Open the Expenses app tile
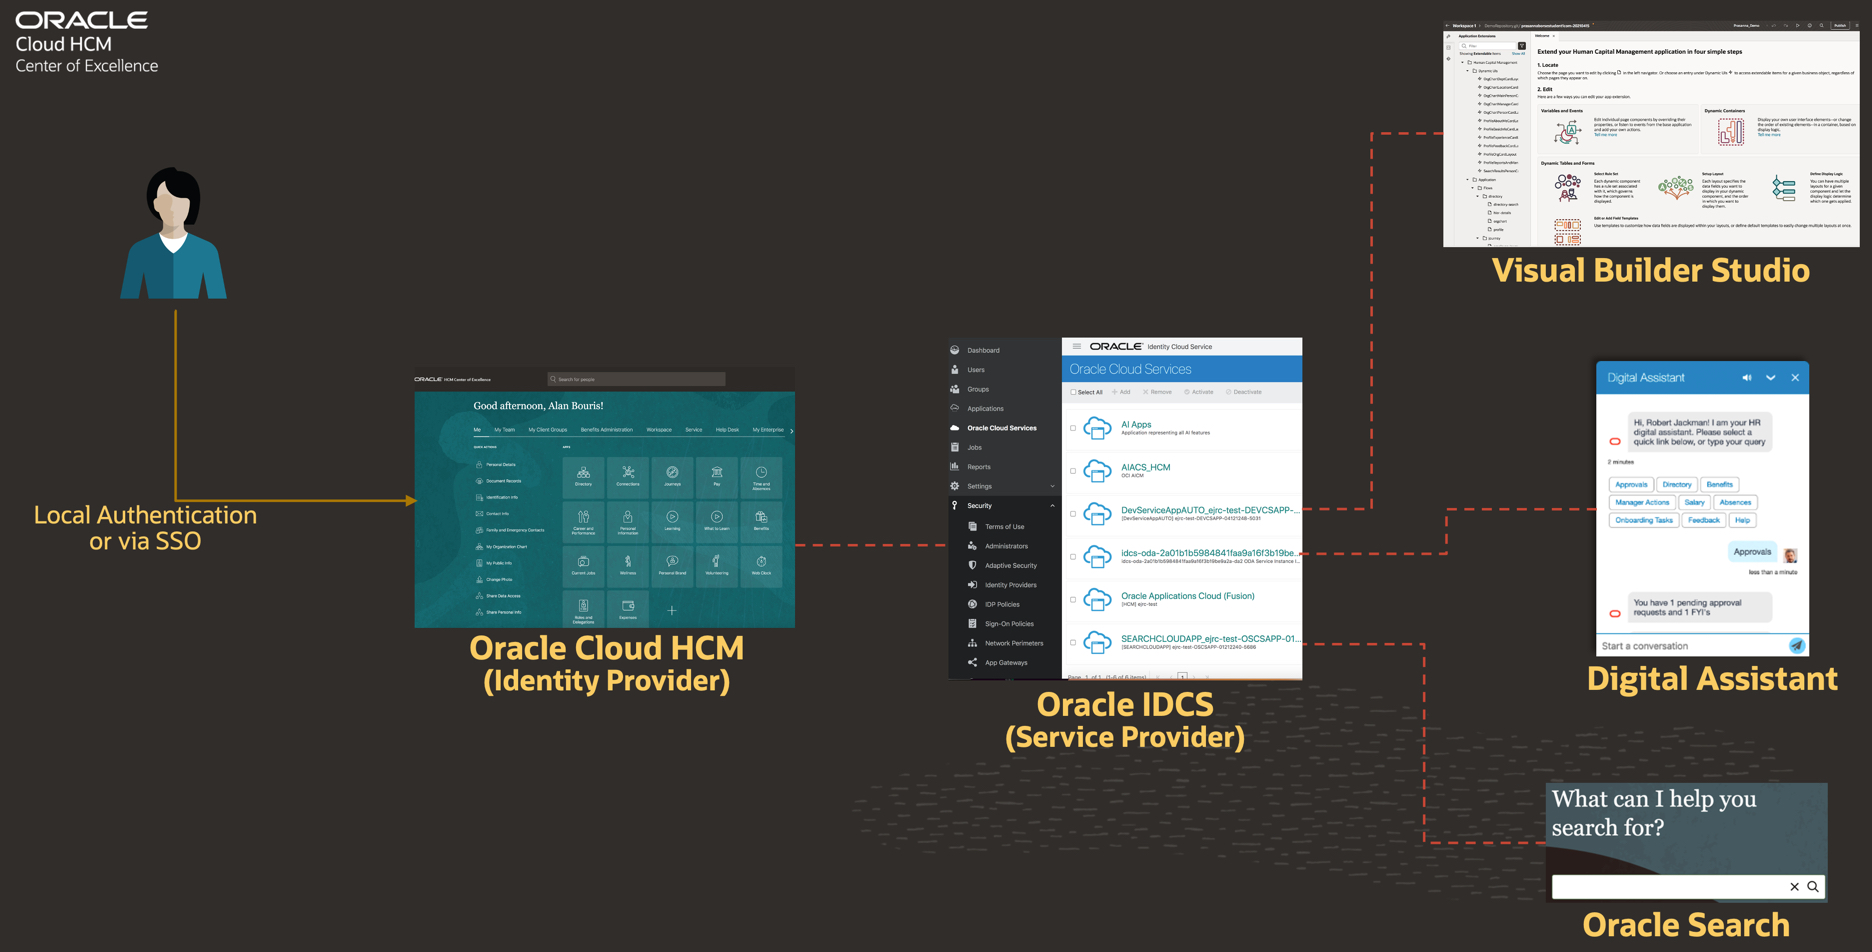The width and height of the screenshot is (1872, 952). 628,609
